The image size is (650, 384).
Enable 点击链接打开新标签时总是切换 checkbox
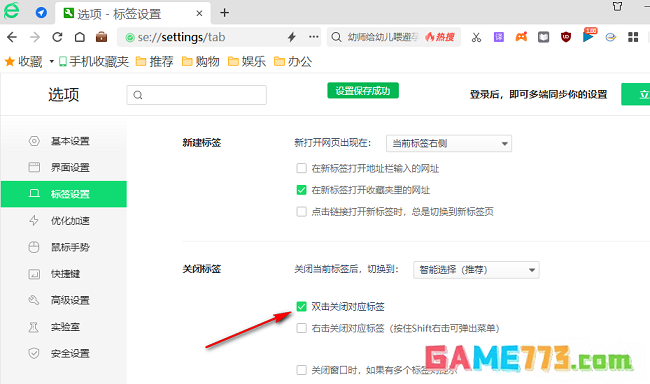[301, 211]
